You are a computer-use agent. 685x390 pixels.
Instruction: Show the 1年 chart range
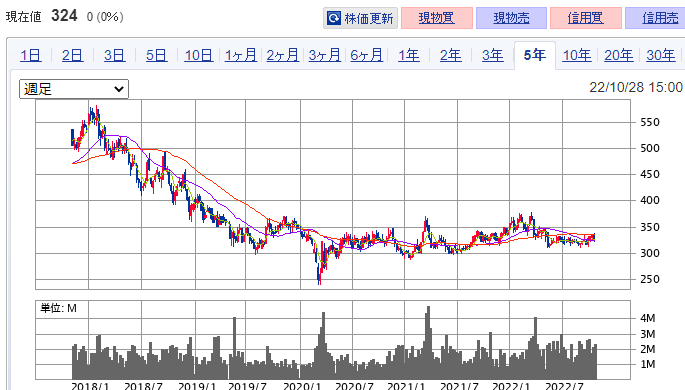click(408, 55)
